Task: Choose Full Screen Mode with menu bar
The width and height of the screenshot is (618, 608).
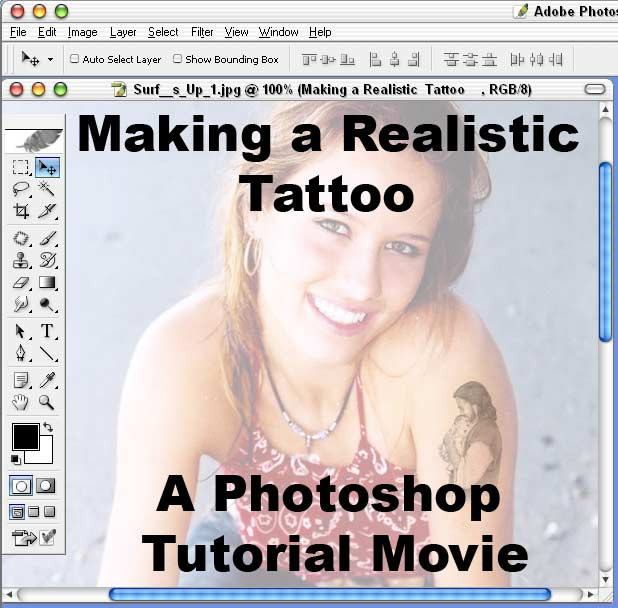Action: pos(34,512)
